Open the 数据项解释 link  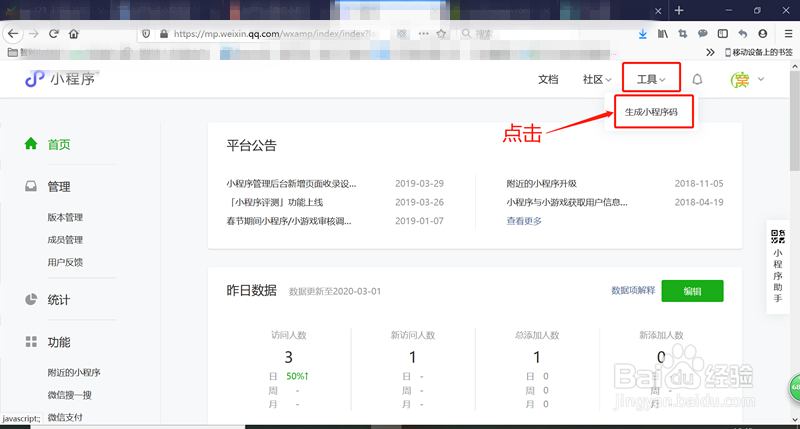(x=633, y=290)
